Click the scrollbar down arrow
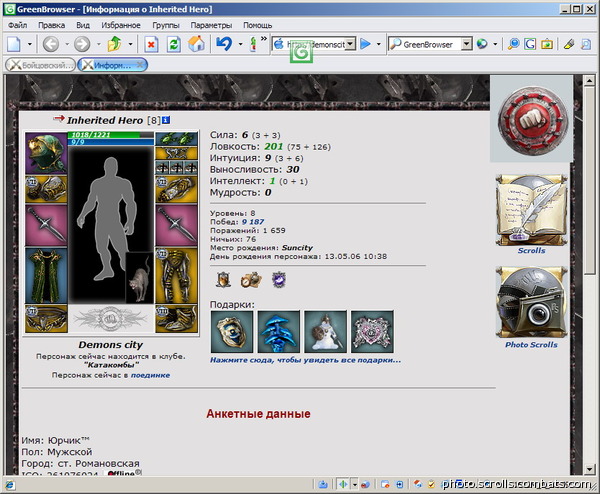 589,469
